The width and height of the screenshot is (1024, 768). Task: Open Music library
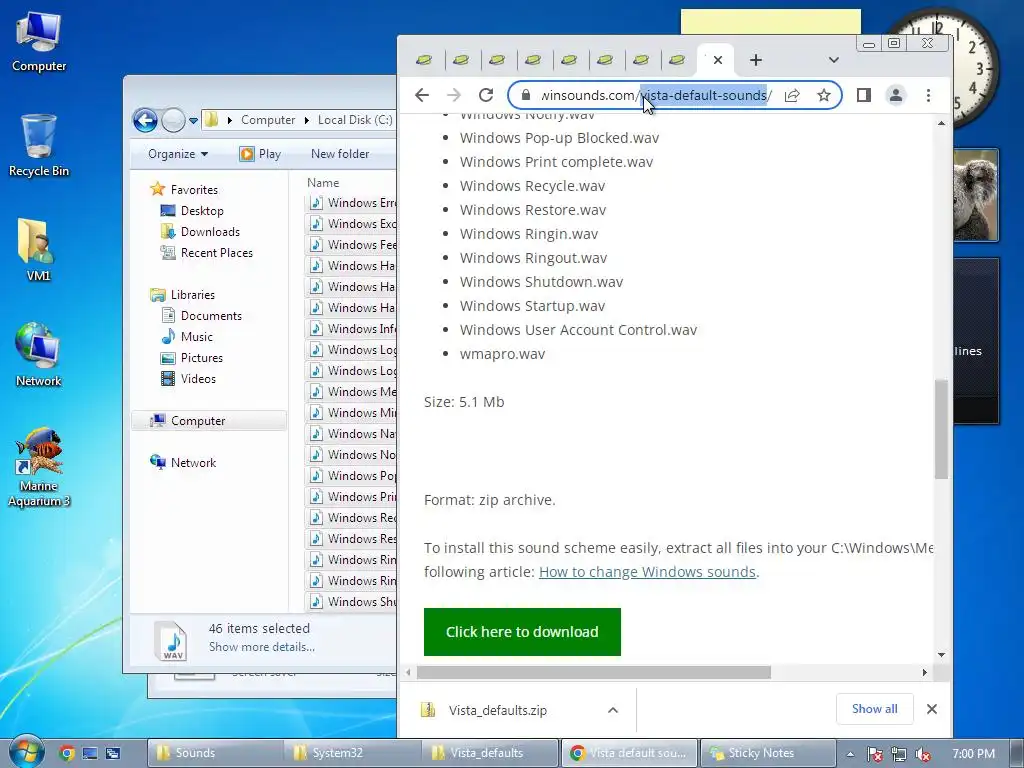(197, 336)
